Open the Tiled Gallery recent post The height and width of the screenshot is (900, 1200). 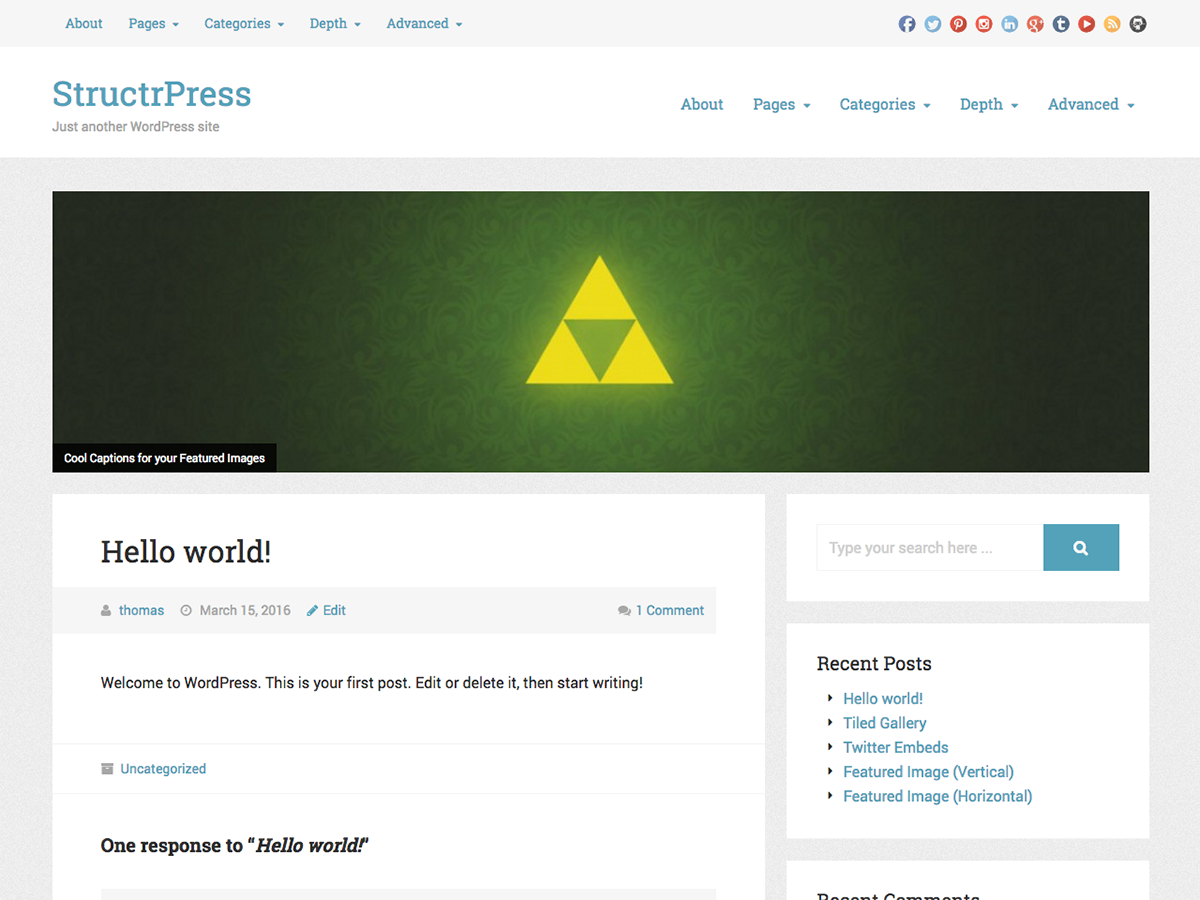pos(884,723)
